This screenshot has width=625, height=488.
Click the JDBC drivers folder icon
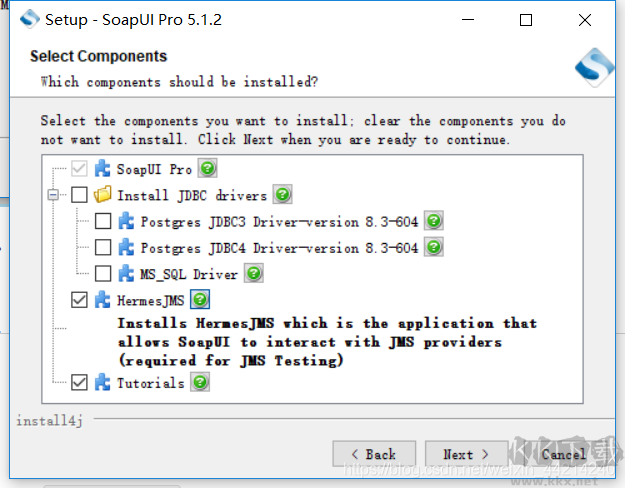pos(103,195)
